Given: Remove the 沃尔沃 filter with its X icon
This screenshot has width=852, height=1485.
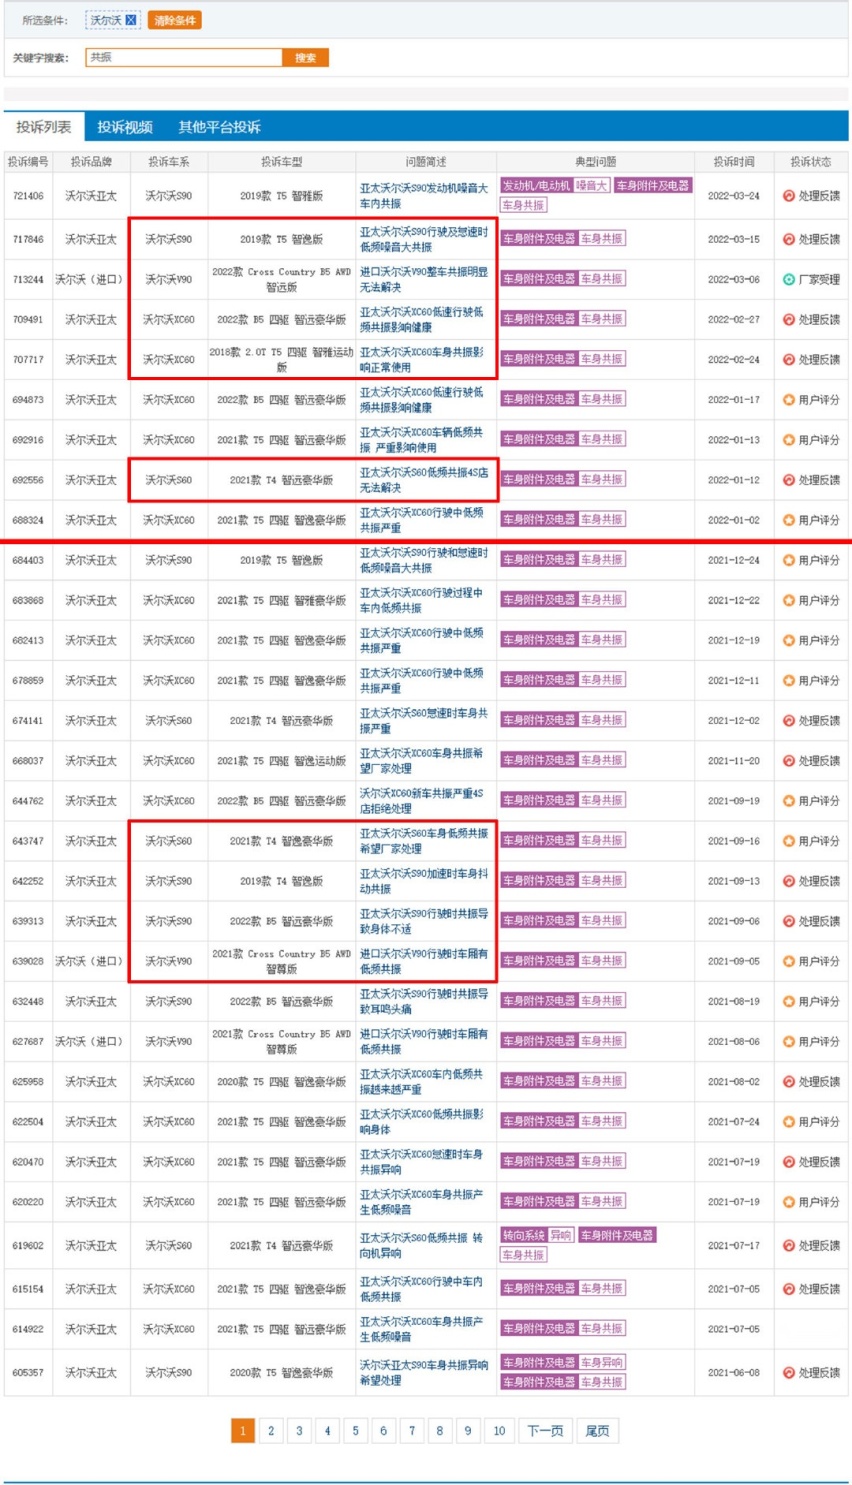Looking at the screenshot, I should [x=131, y=20].
